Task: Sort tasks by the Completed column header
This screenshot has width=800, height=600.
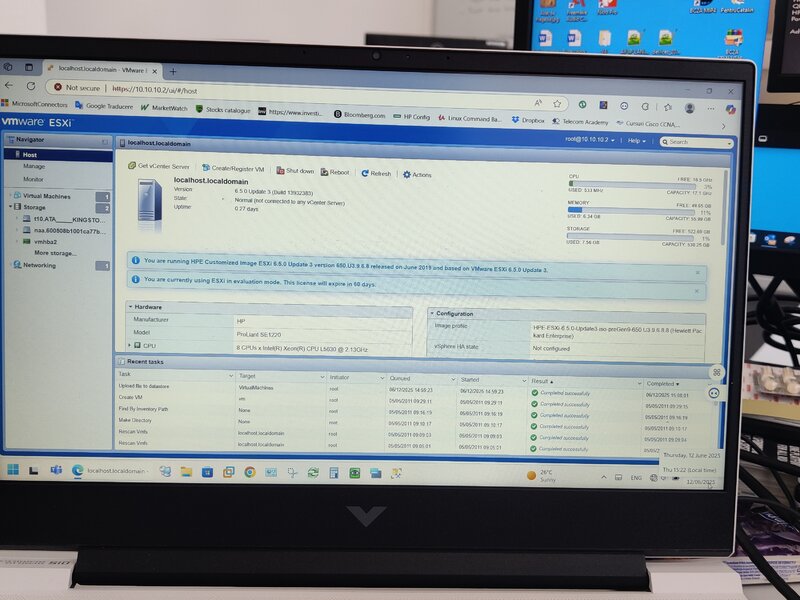Action: coord(662,383)
